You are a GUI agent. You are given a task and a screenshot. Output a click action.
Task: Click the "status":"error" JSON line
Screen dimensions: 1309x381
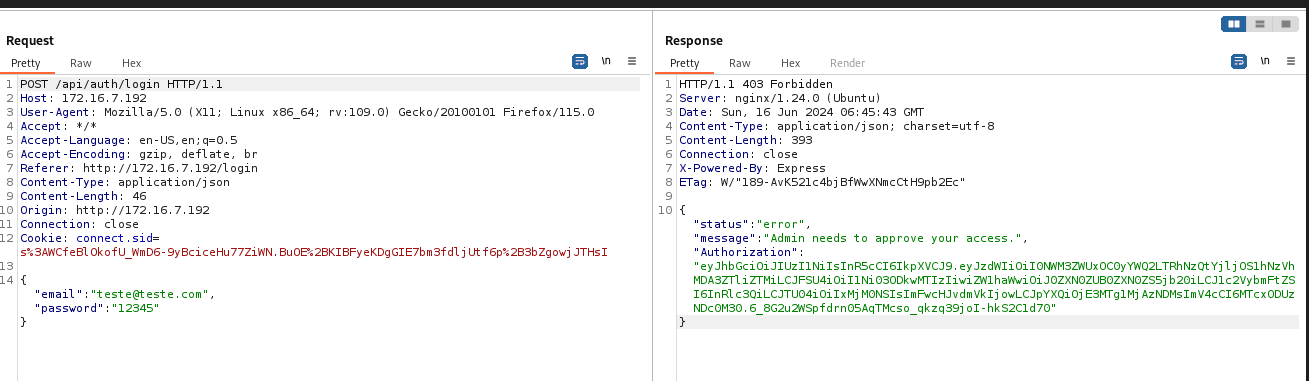point(752,225)
